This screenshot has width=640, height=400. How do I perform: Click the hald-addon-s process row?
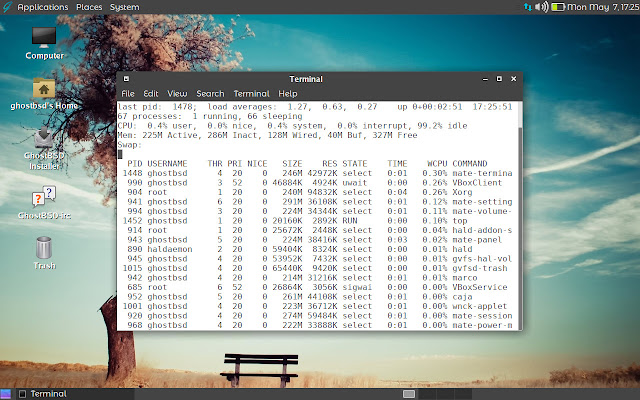pyautogui.click(x=315, y=230)
